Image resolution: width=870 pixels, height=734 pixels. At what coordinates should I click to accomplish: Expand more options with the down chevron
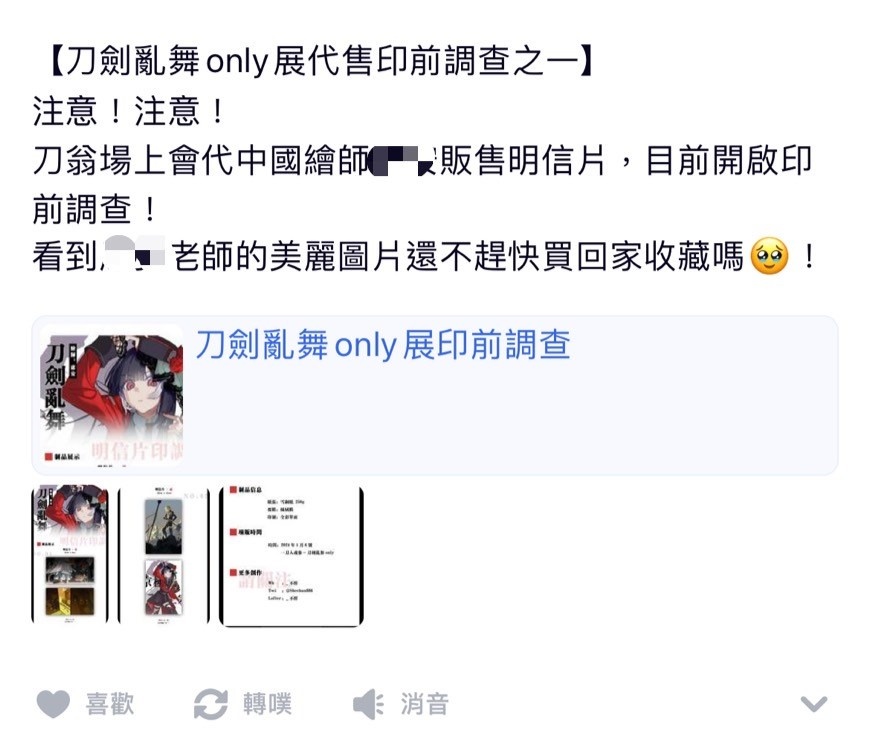click(814, 704)
